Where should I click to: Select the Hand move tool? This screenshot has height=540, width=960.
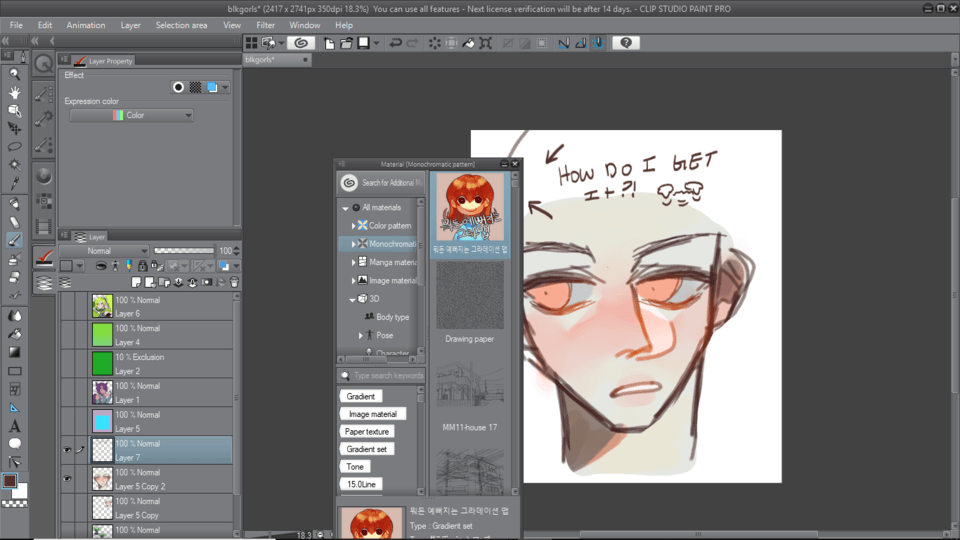[x=14, y=92]
